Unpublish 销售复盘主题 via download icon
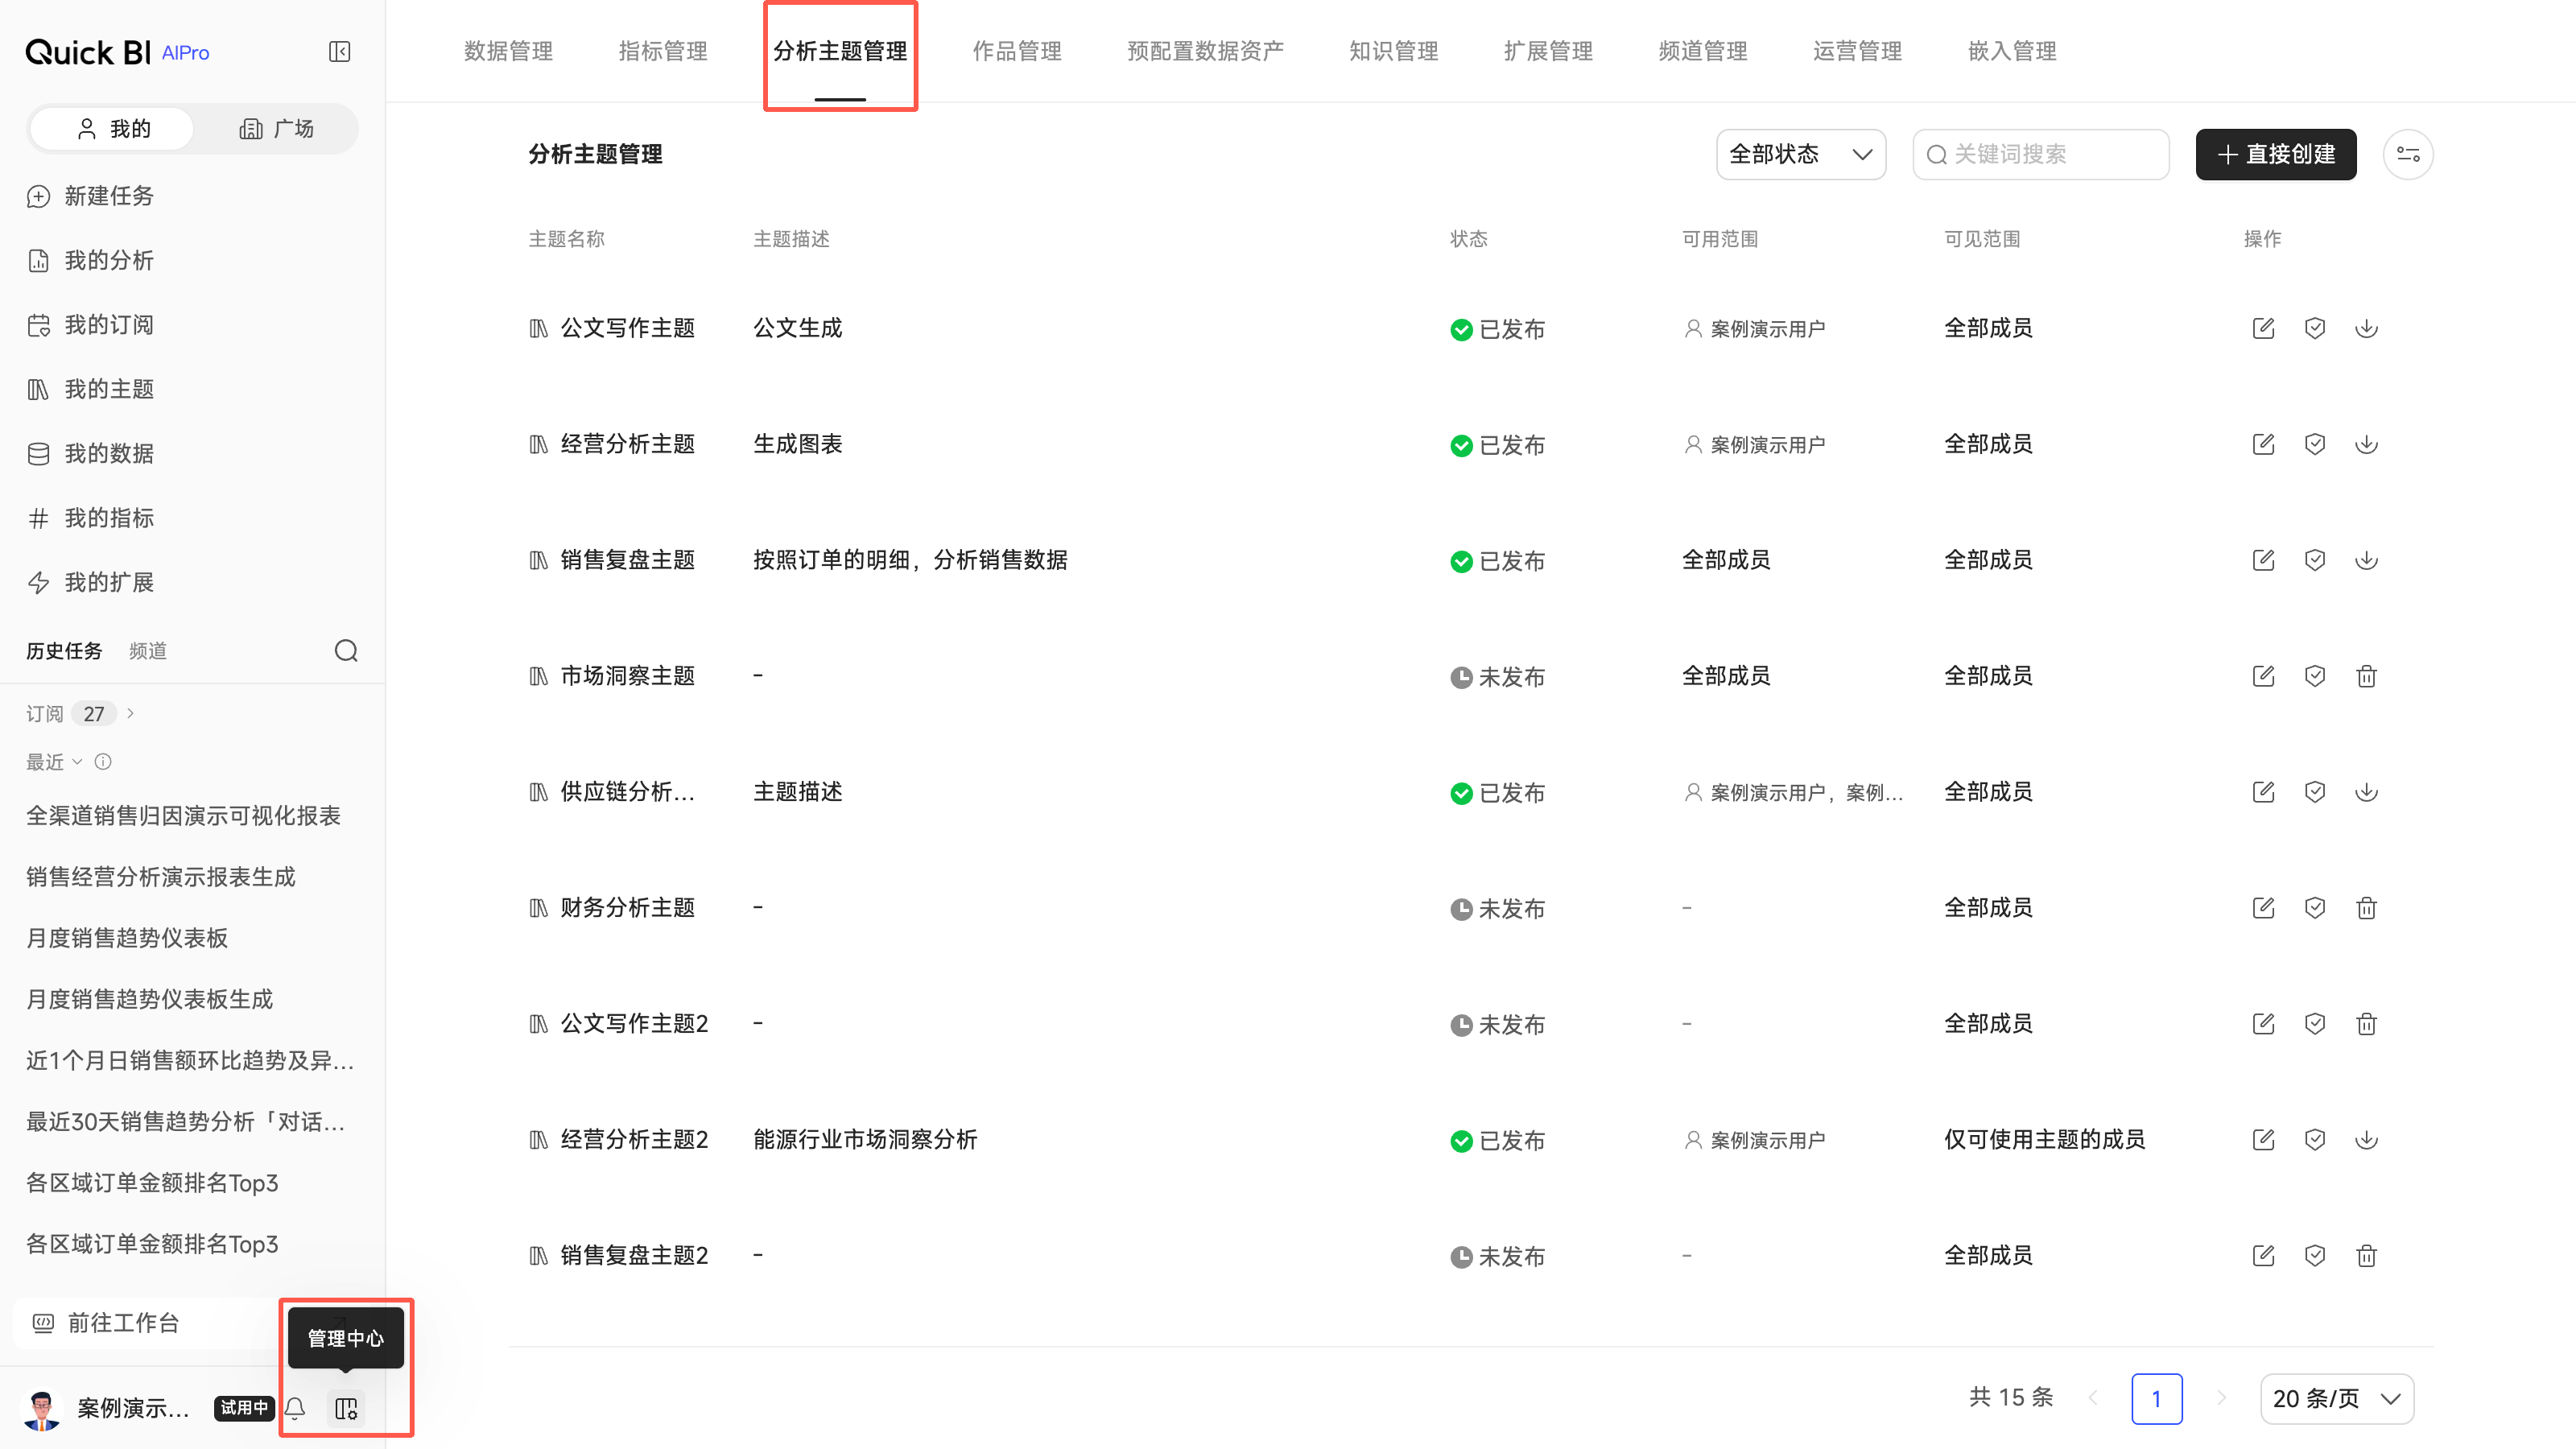This screenshot has height=1449, width=2576. [2366, 560]
